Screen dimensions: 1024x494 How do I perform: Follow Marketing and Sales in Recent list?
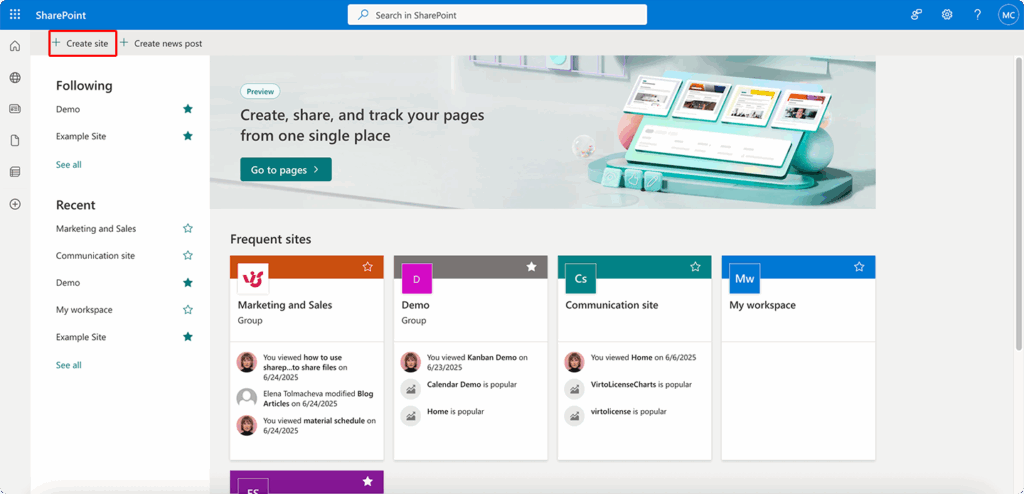point(187,229)
